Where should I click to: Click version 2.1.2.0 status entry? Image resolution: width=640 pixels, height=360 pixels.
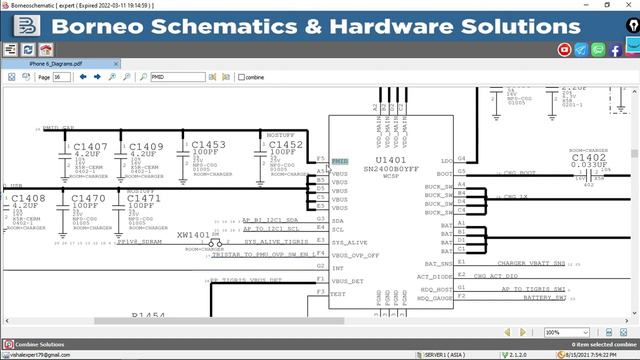tap(517, 355)
